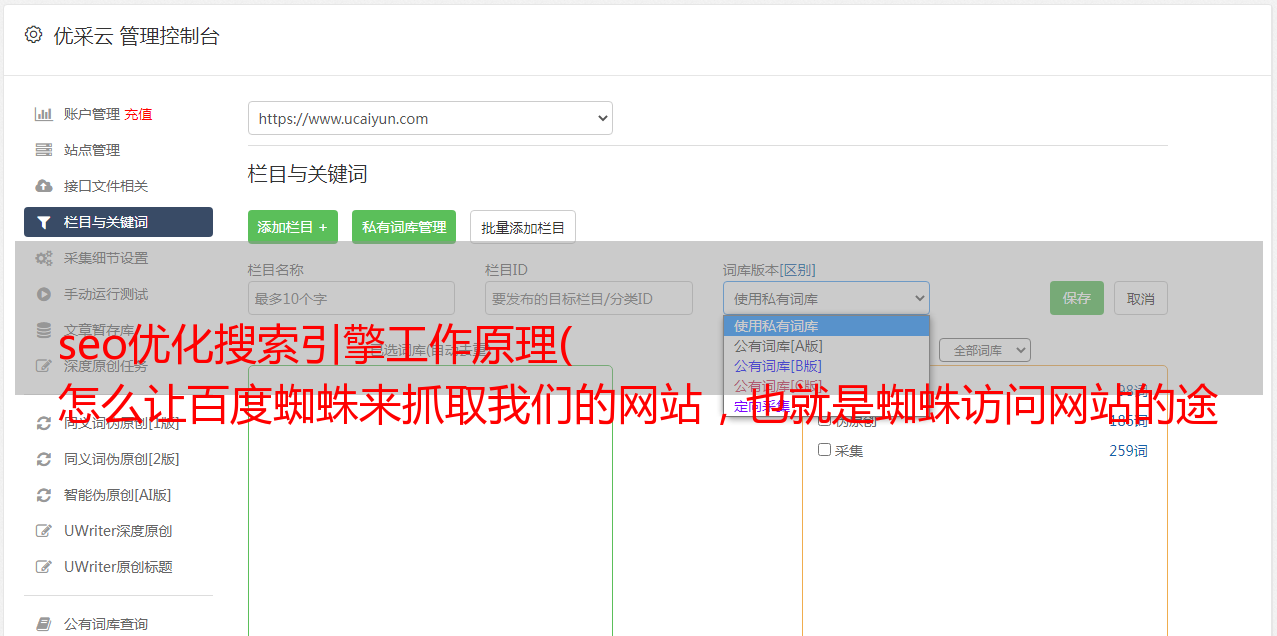Click the cloud upload icon for 接口文件相关
The width and height of the screenshot is (1277, 636).
[44, 186]
